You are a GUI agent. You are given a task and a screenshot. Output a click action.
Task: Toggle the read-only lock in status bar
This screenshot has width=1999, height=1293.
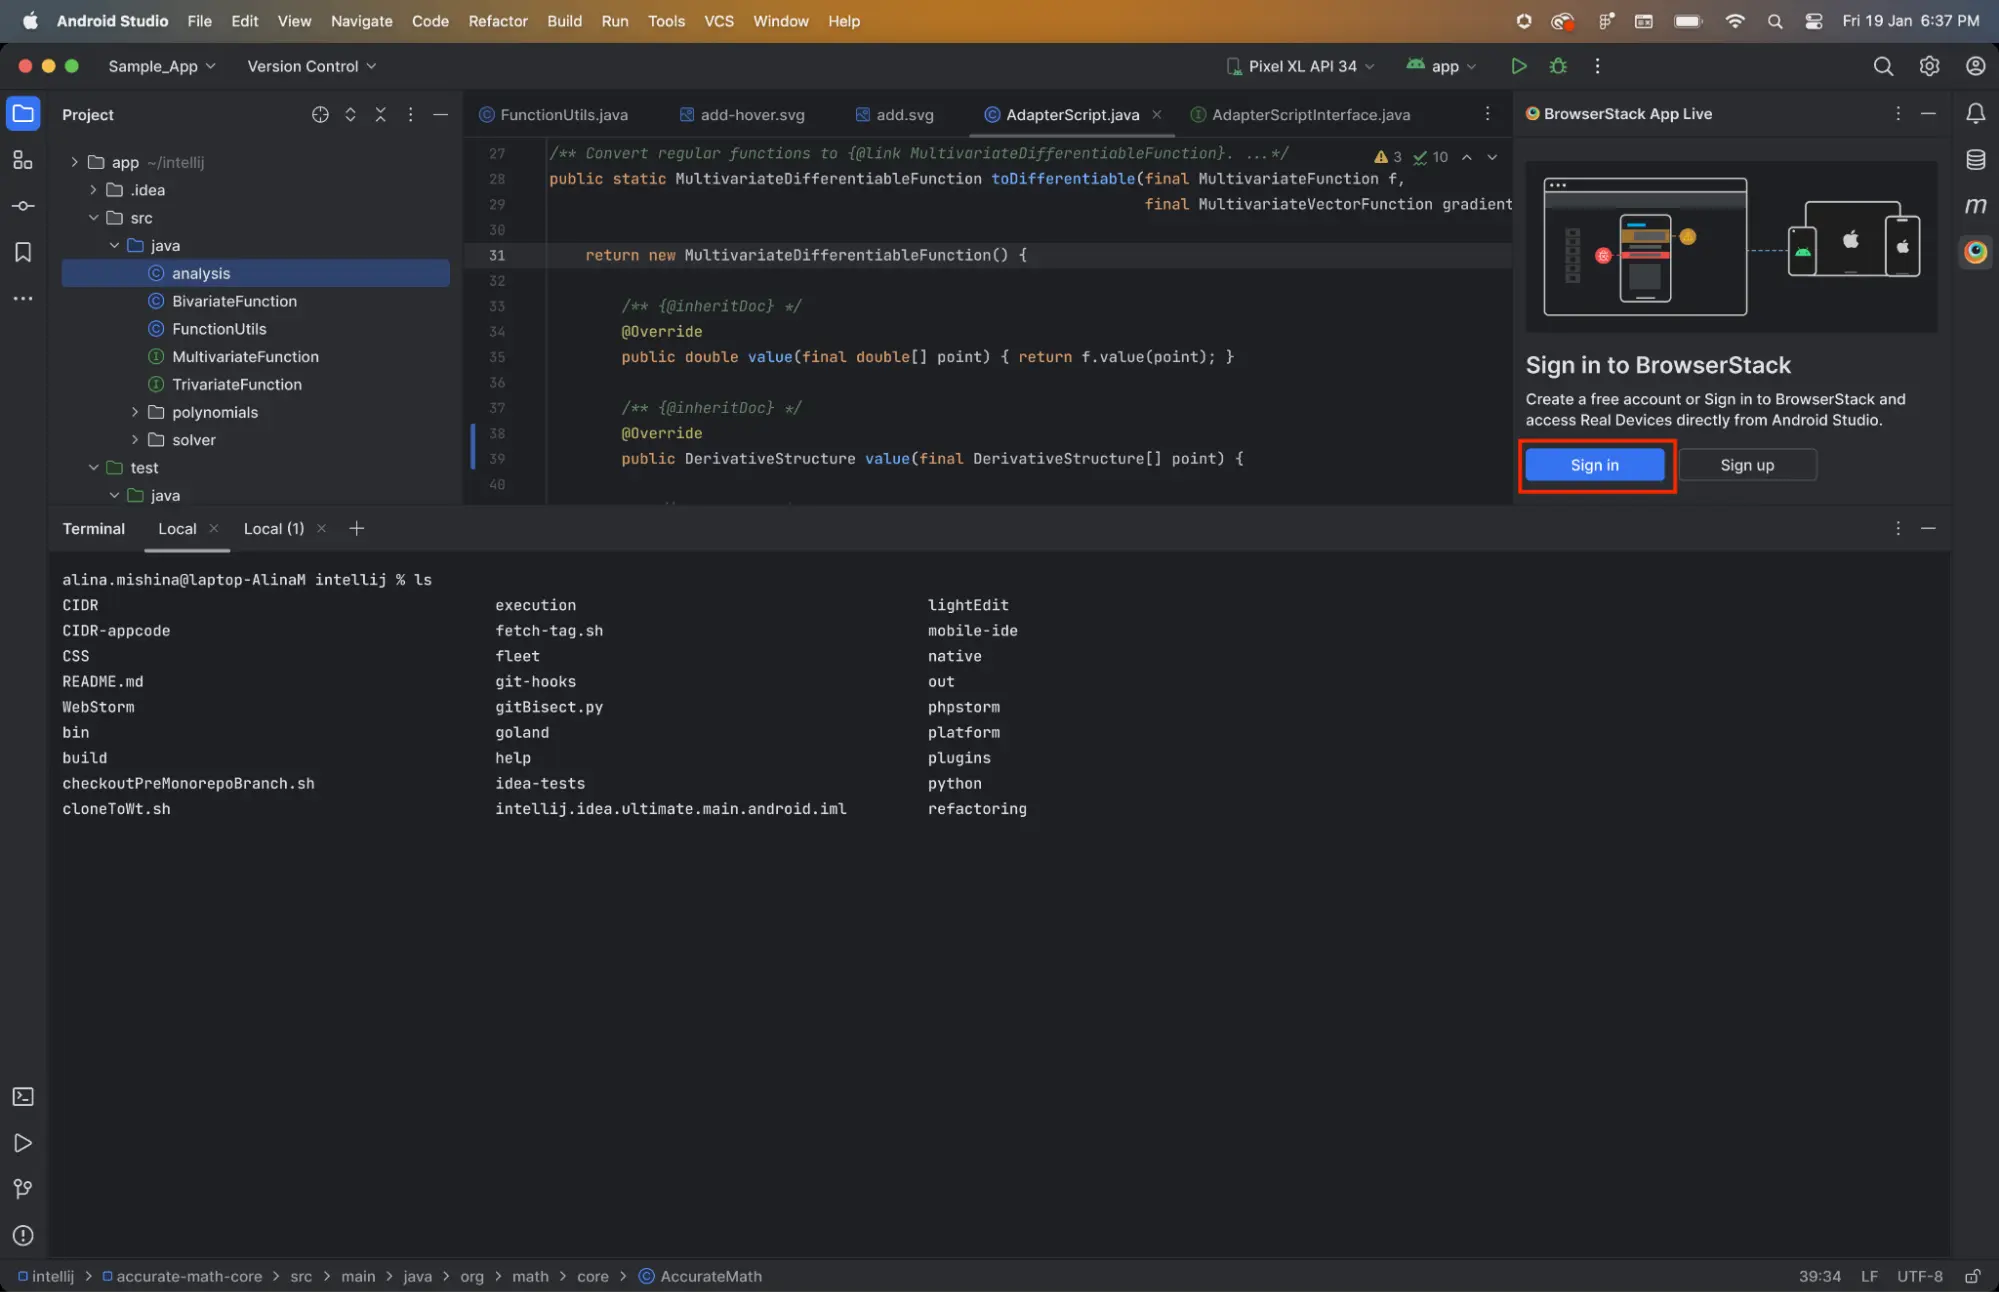(x=1972, y=1276)
